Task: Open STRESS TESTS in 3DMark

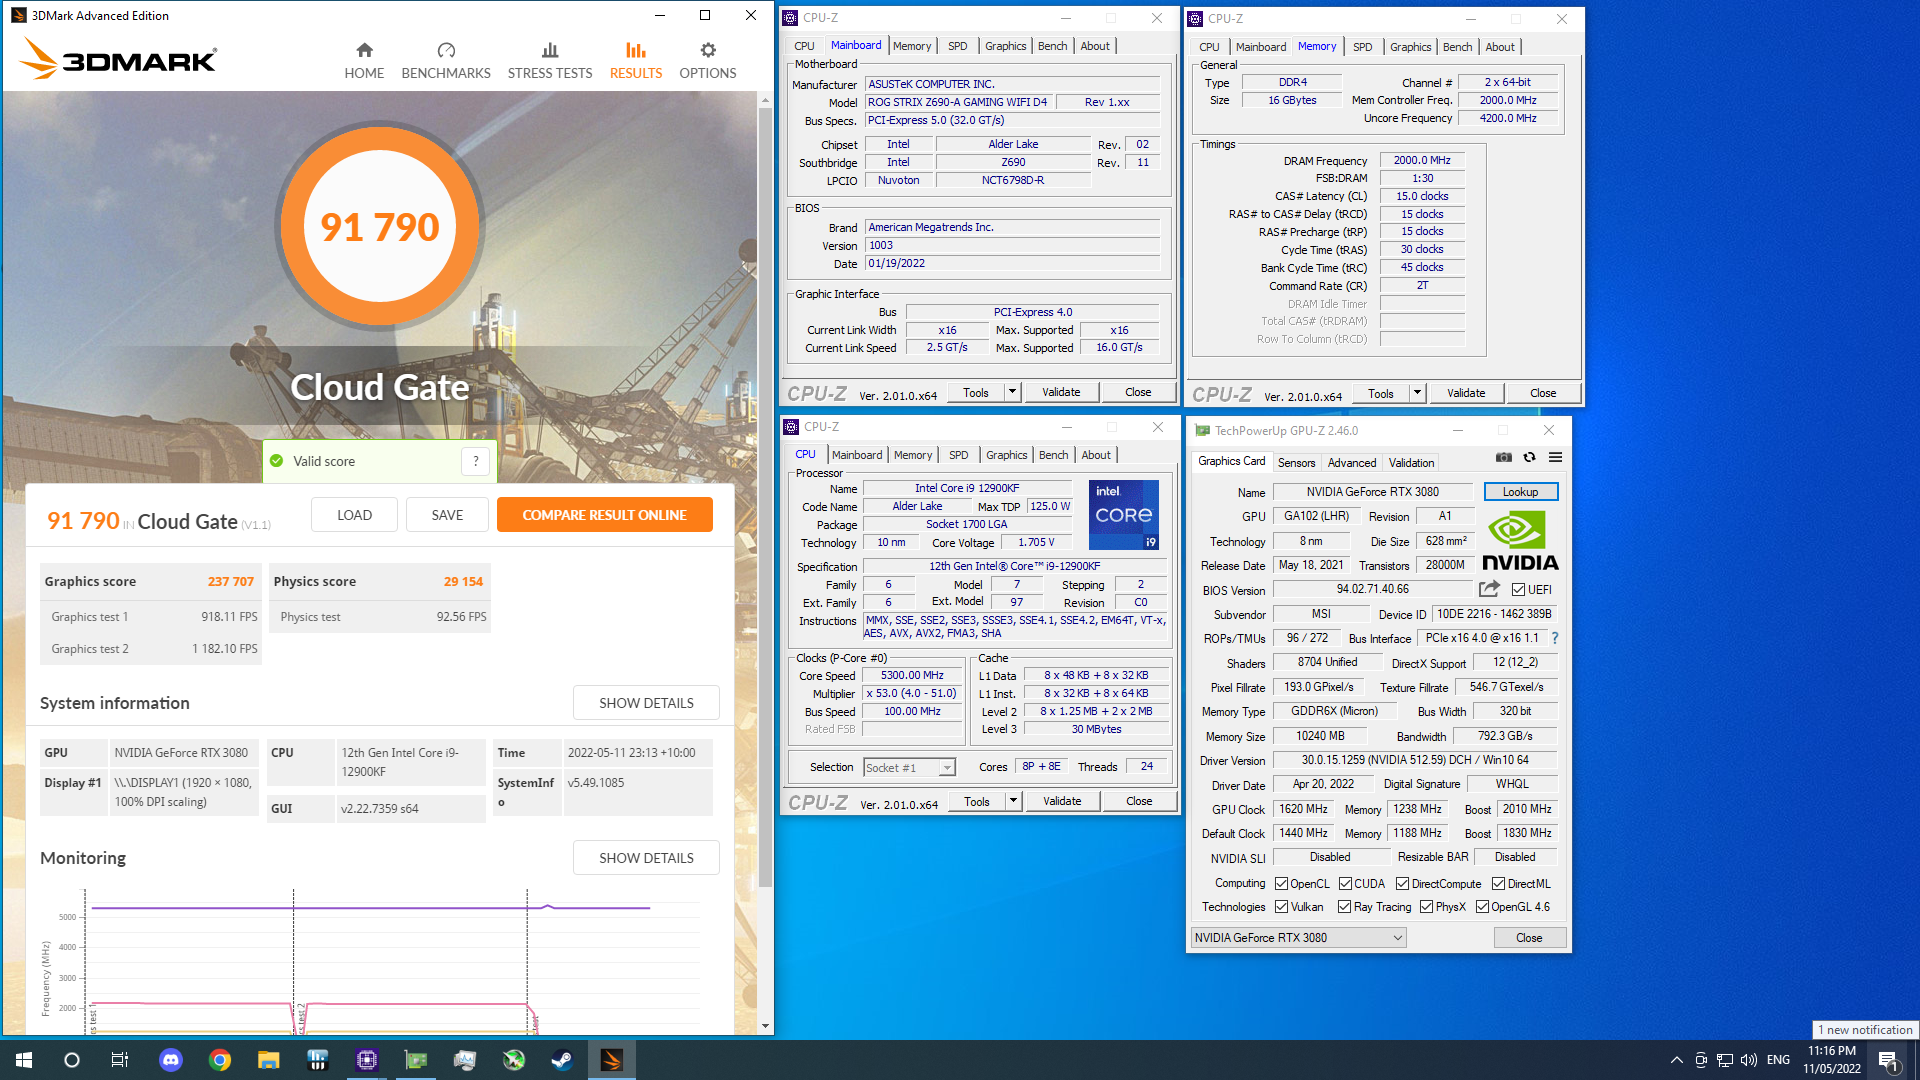Action: pyautogui.click(x=550, y=61)
